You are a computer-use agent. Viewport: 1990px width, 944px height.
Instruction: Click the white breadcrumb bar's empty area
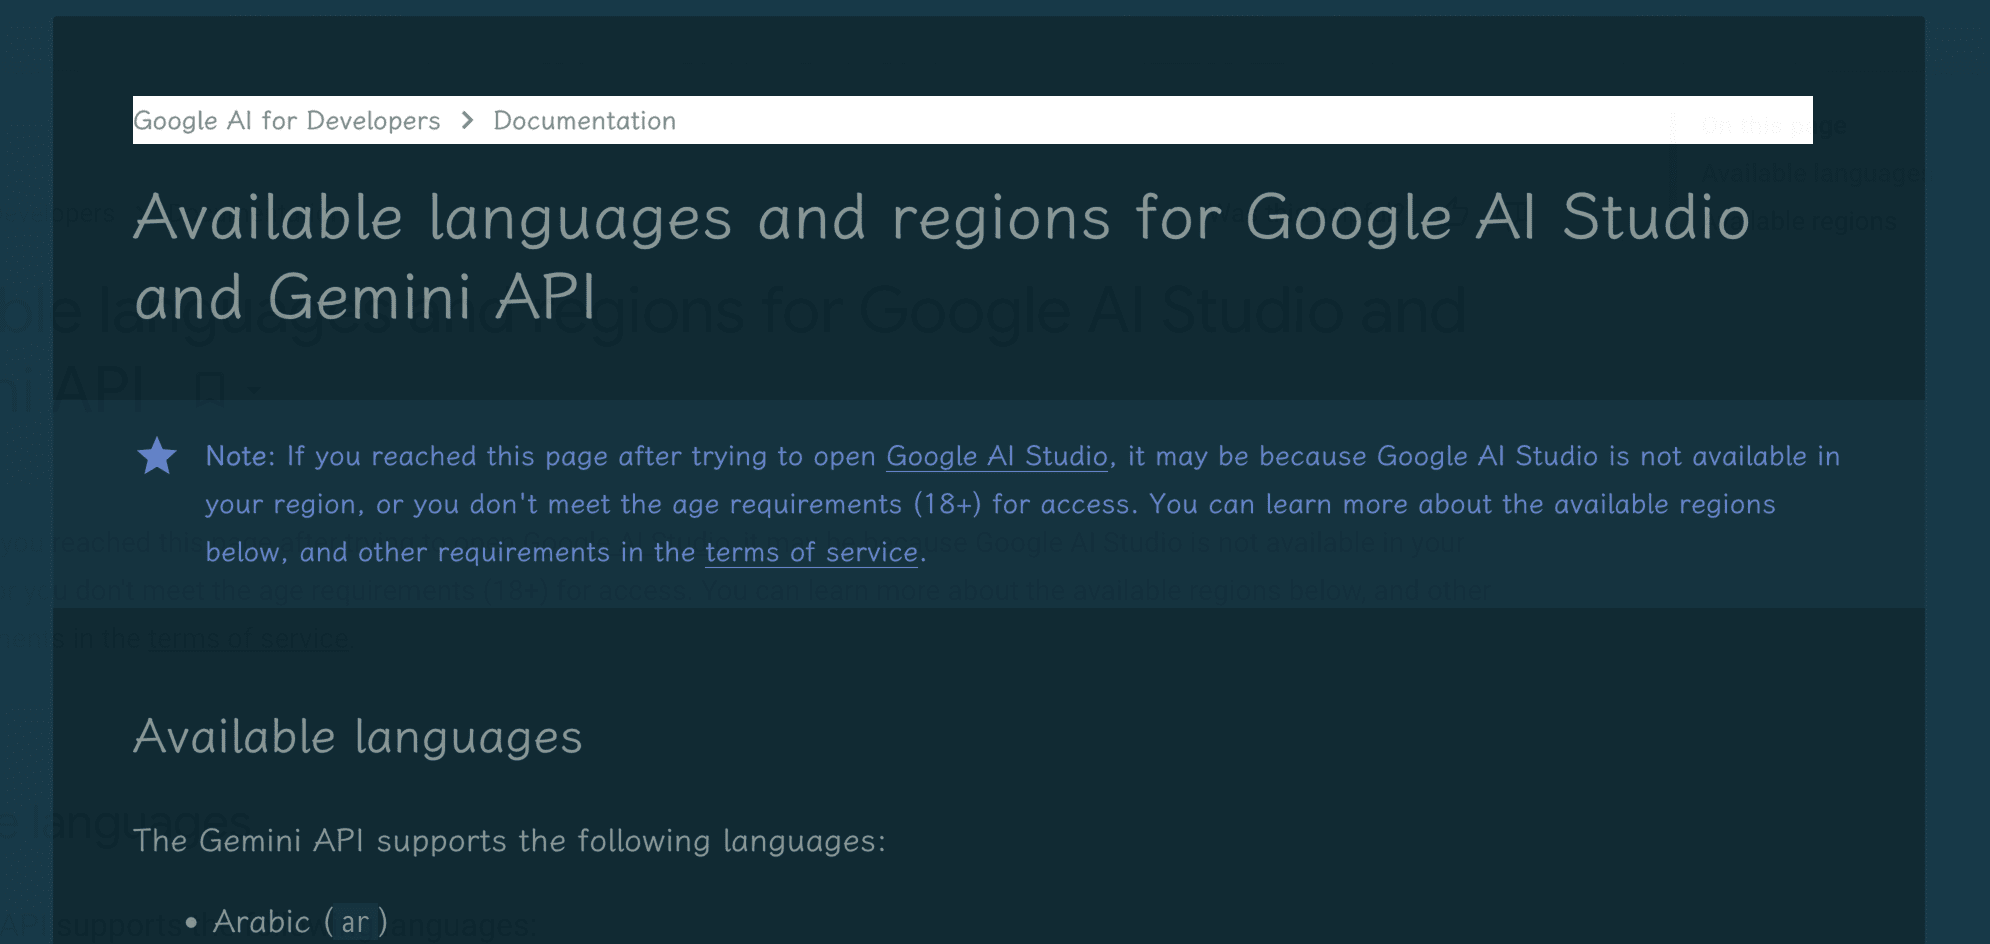click(1240, 120)
